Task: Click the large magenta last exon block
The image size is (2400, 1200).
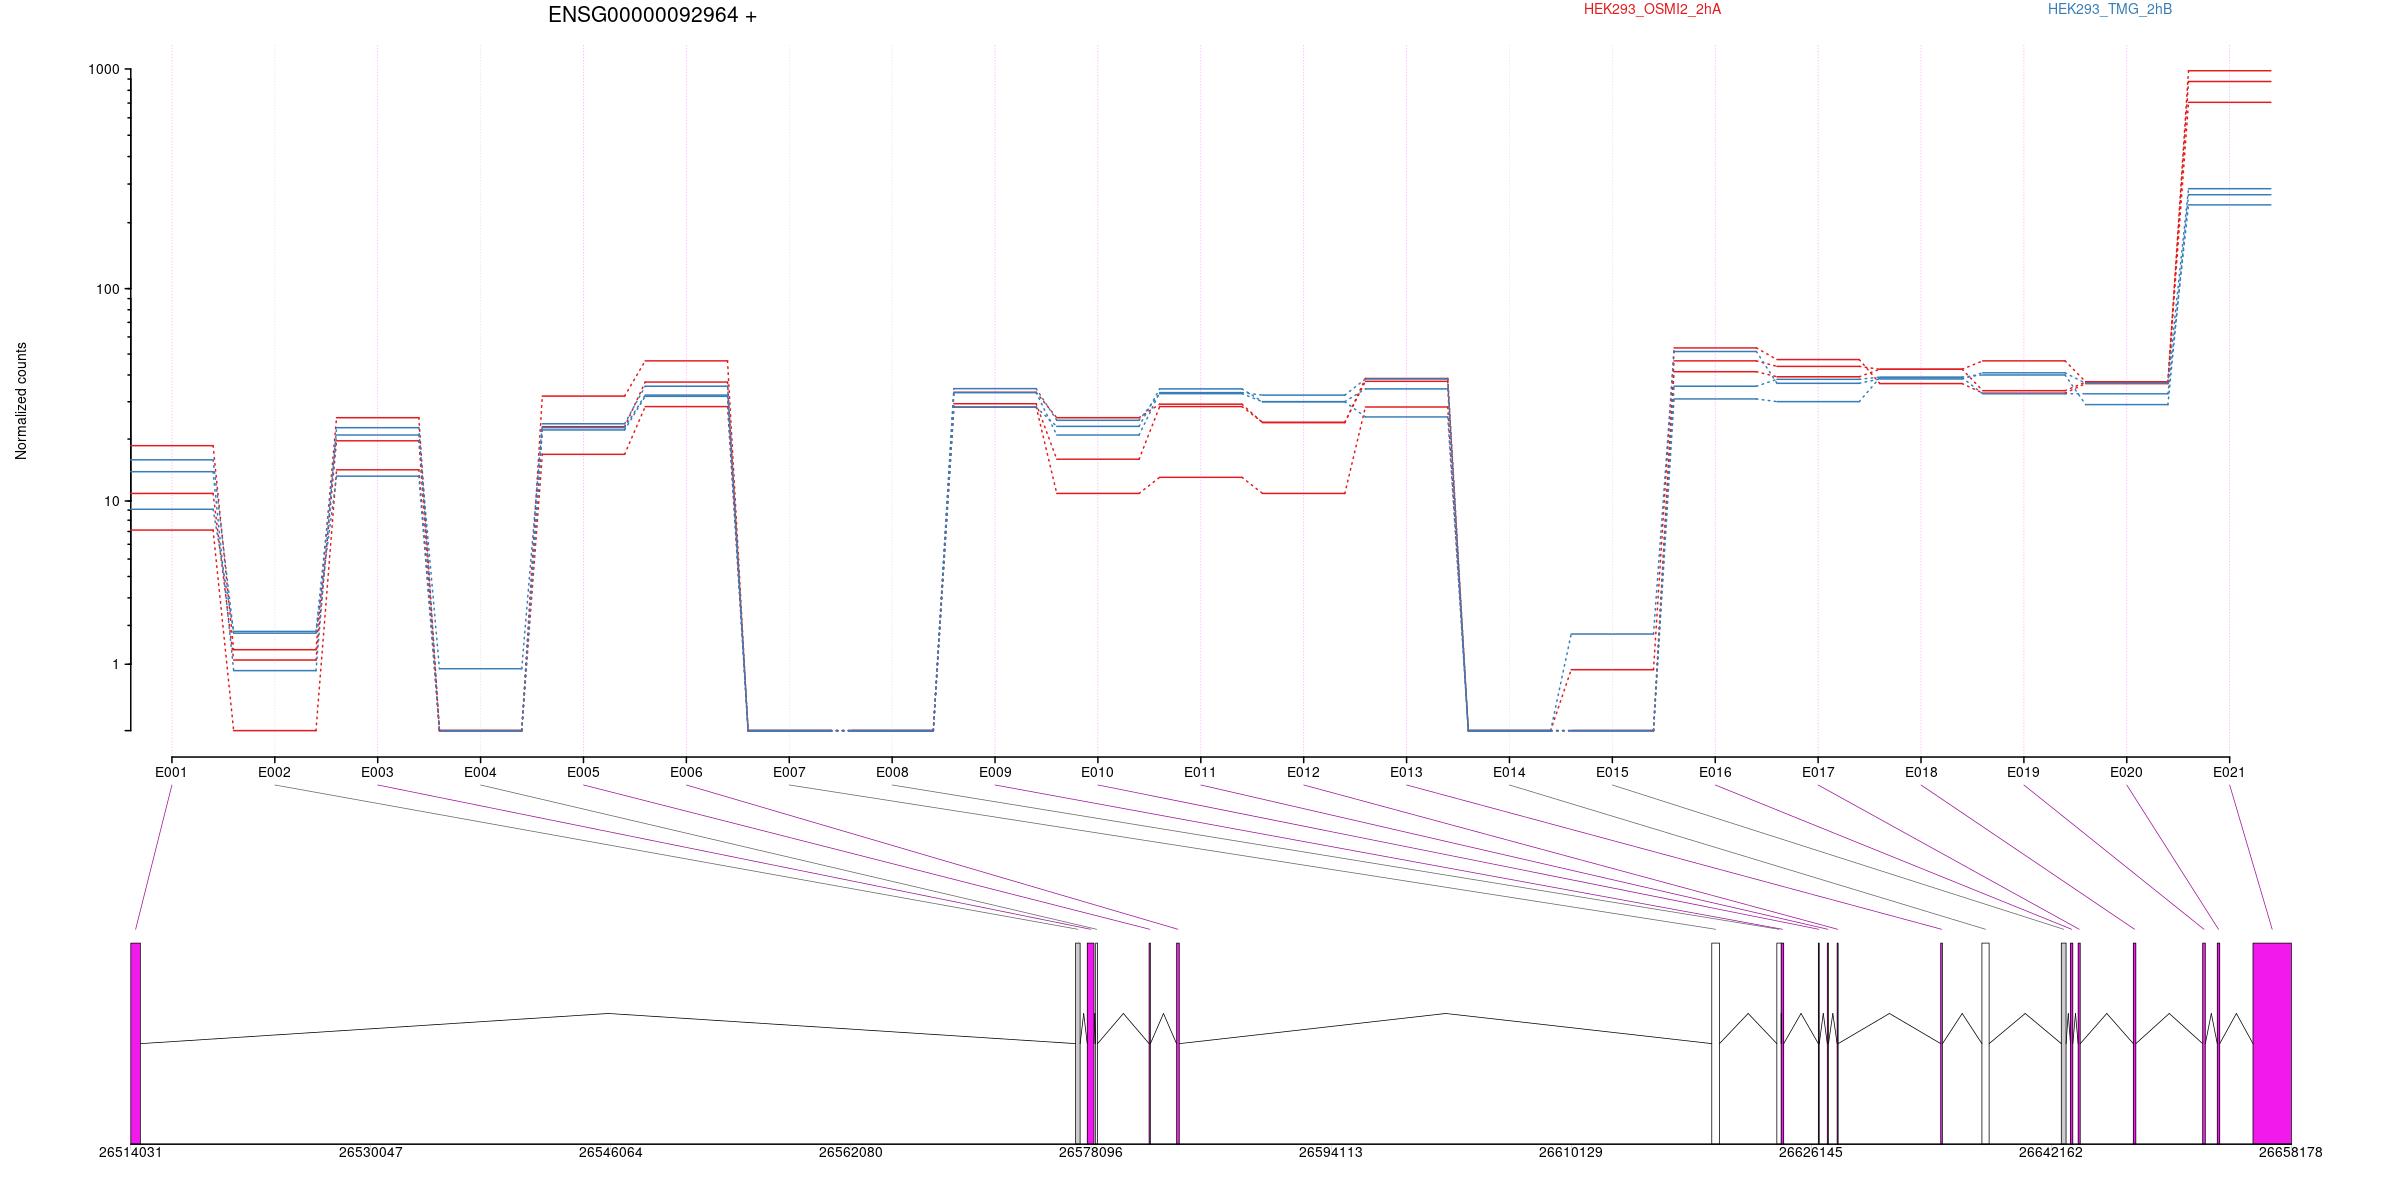Action: point(2272,1043)
